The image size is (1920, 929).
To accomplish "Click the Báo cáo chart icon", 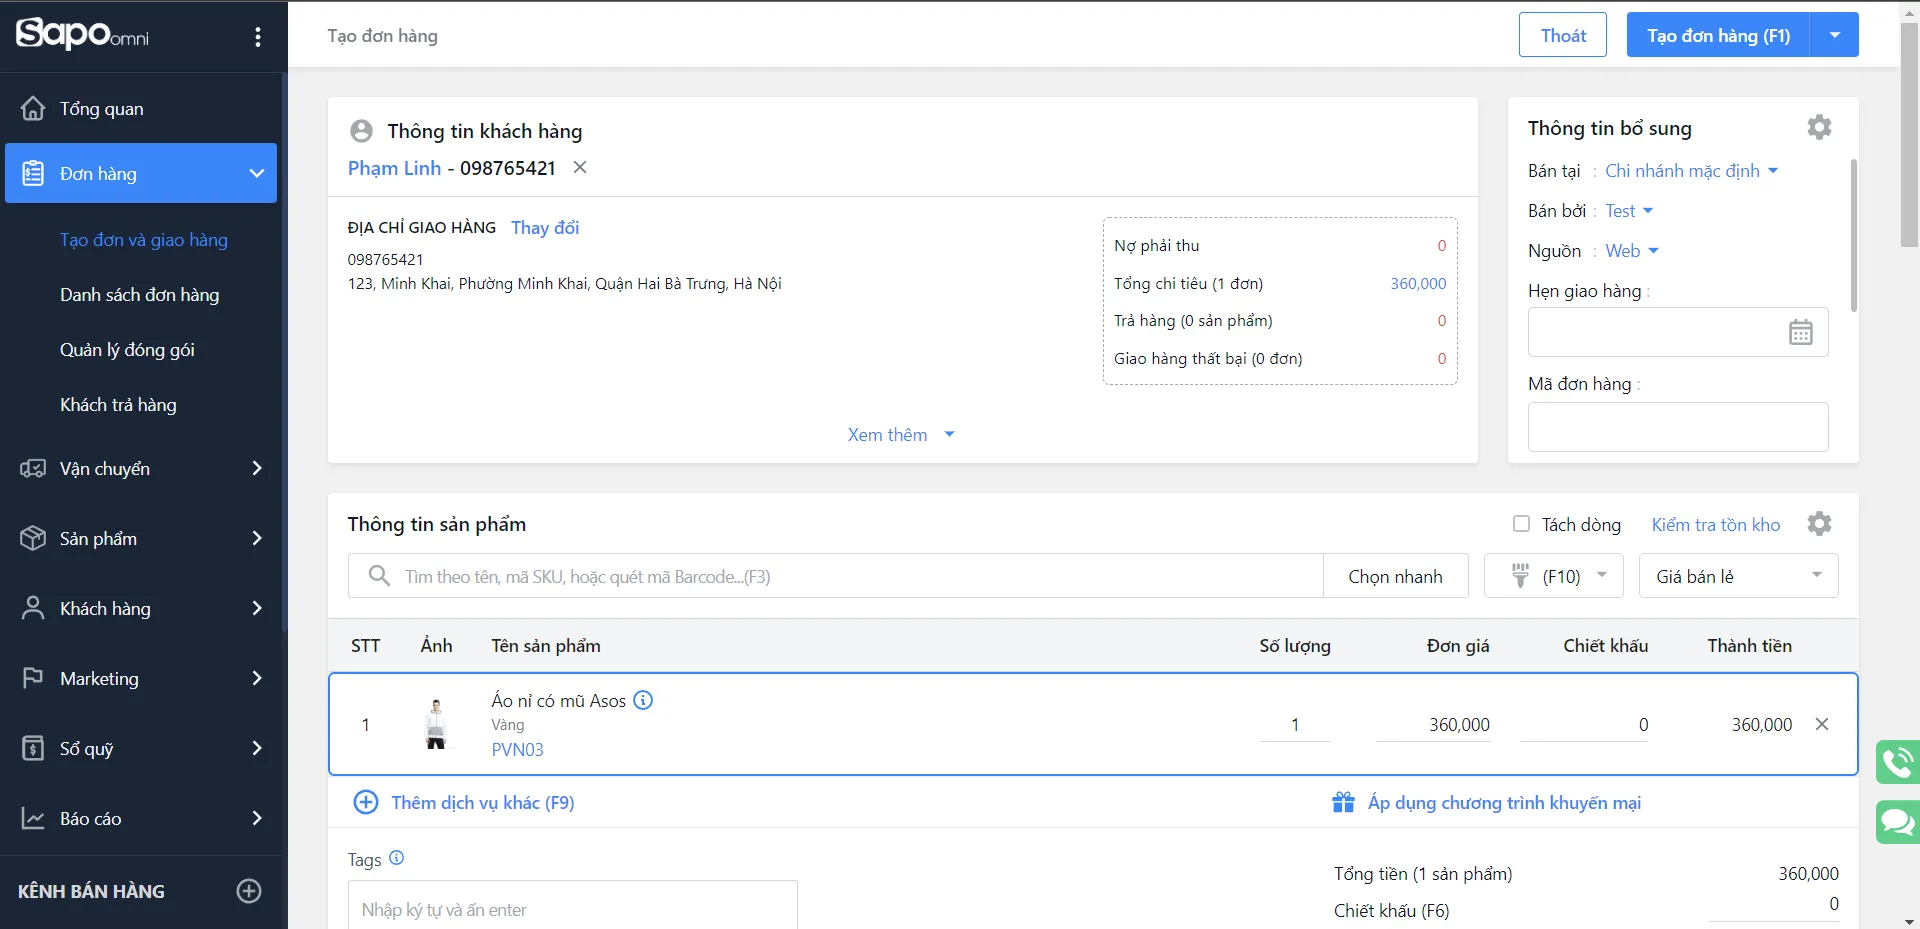I will click(33, 818).
